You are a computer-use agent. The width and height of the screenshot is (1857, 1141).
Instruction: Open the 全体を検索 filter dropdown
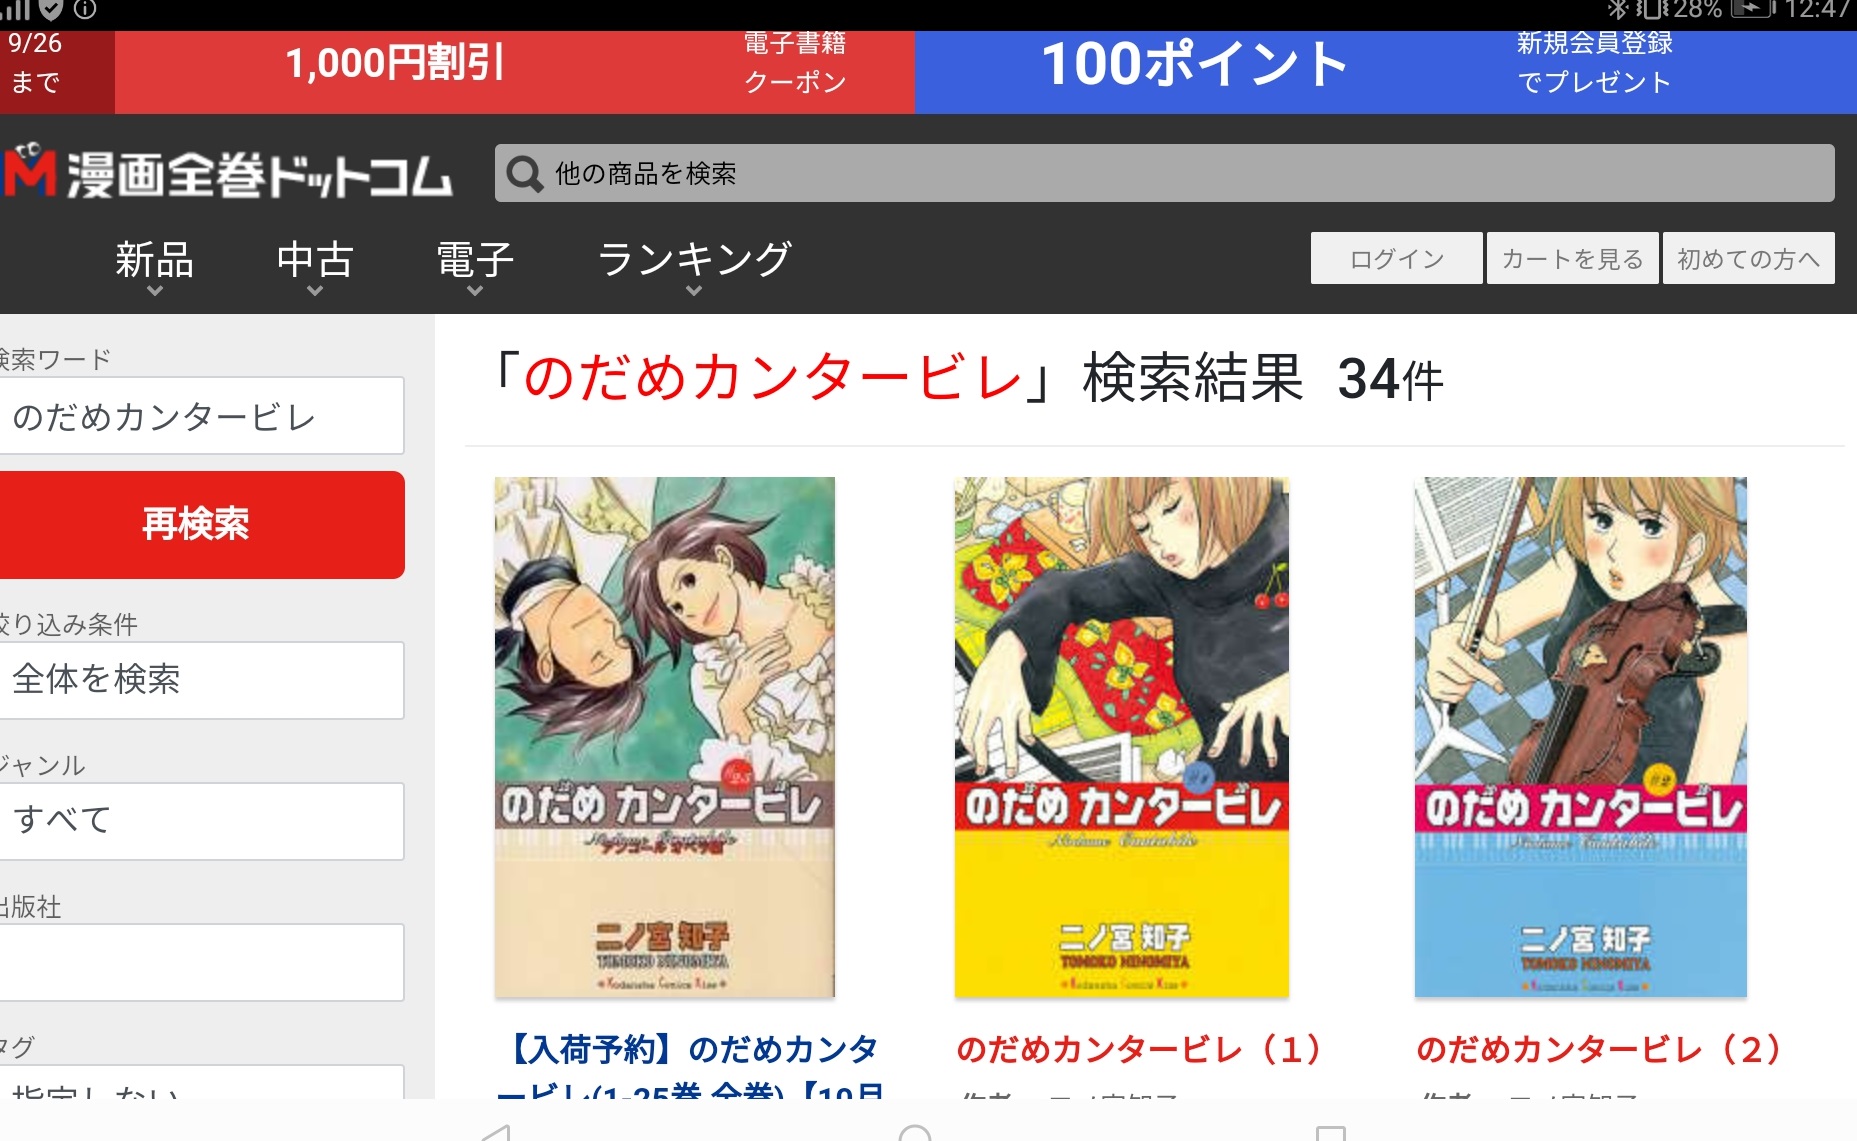(200, 680)
